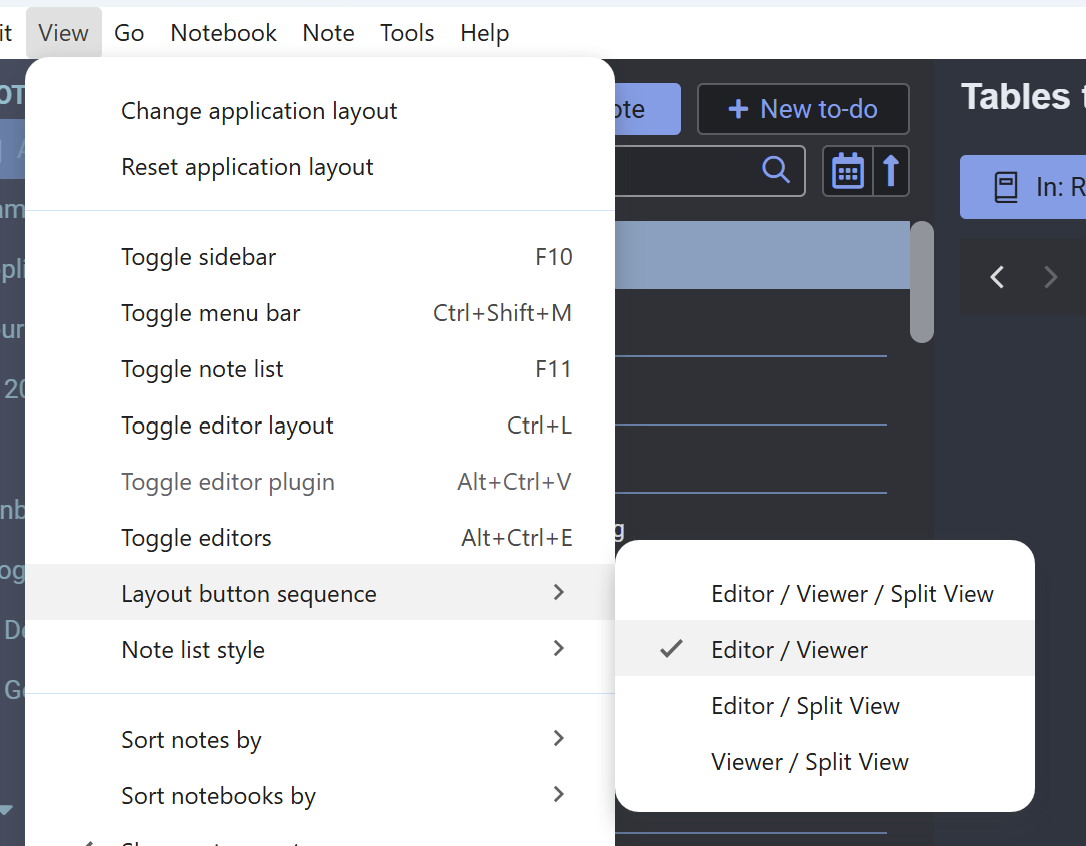Image resolution: width=1086 pixels, height=846 pixels.
Task: Click the New to-do button
Action: click(803, 108)
